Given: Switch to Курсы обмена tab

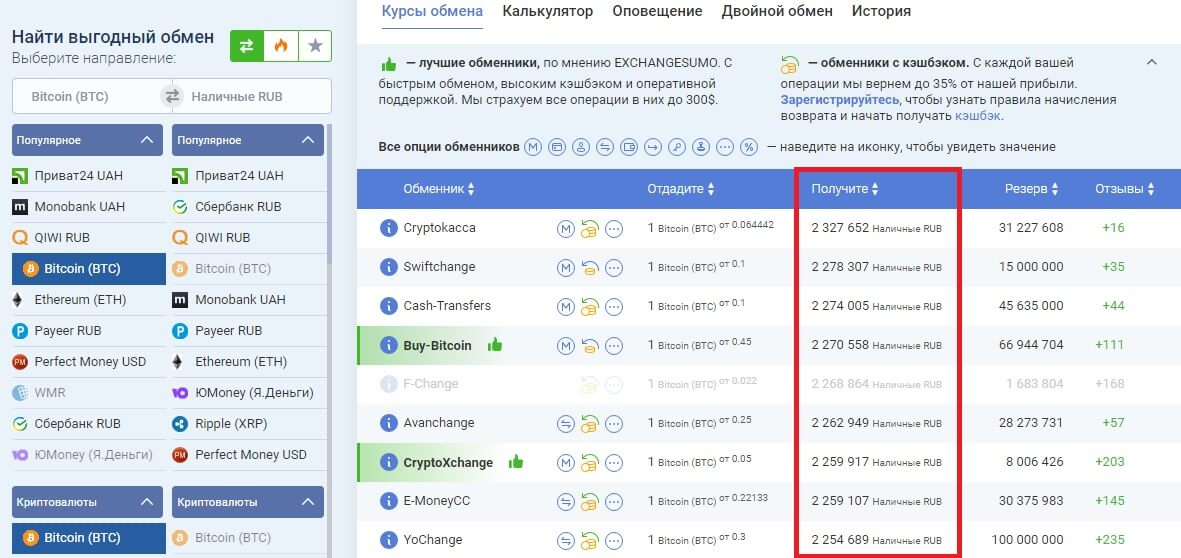Looking at the screenshot, I should point(432,11).
